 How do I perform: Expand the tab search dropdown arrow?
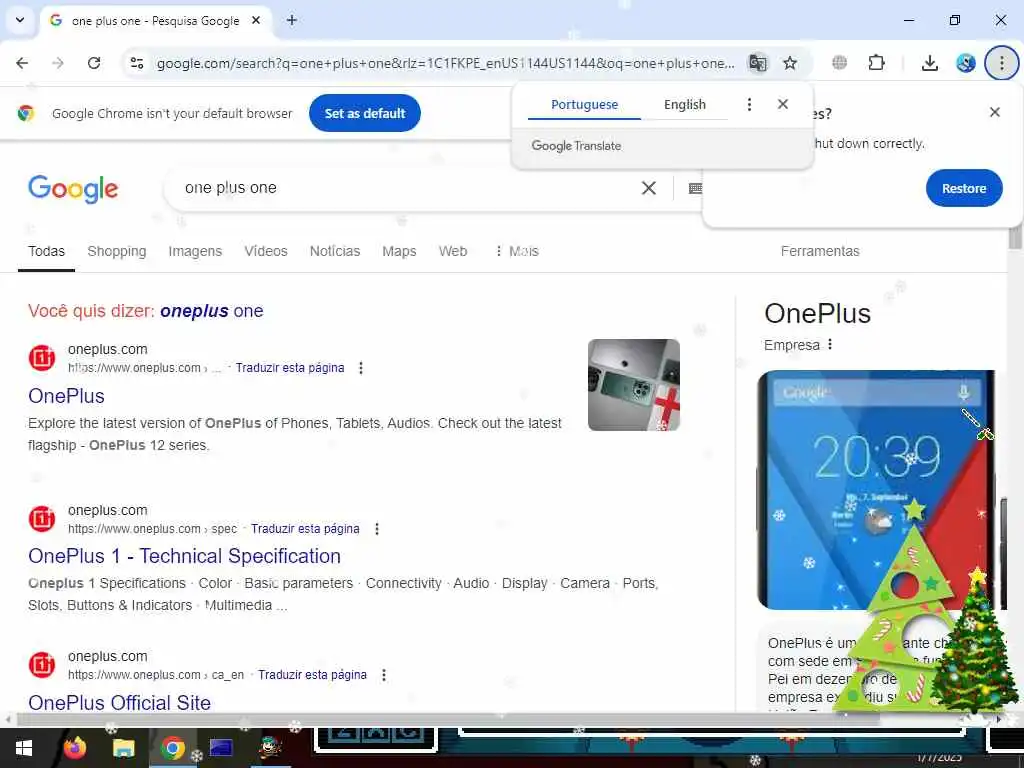pyautogui.click(x=20, y=20)
